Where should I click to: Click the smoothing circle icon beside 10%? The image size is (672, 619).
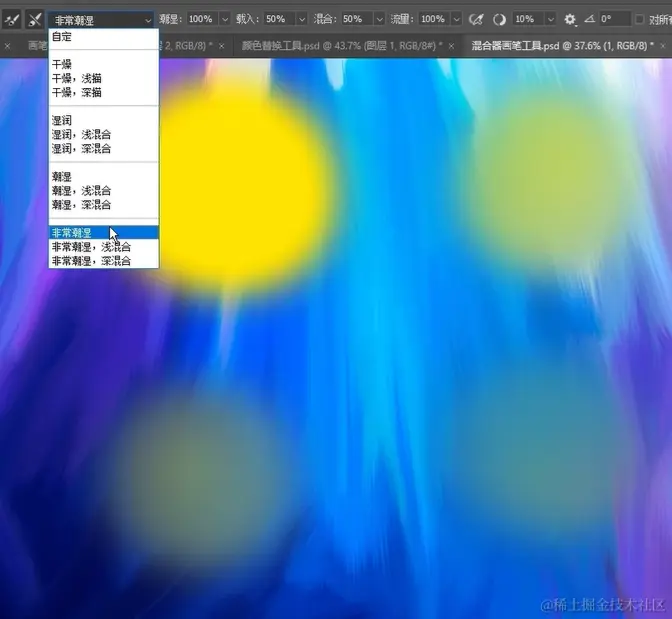point(499,19)
